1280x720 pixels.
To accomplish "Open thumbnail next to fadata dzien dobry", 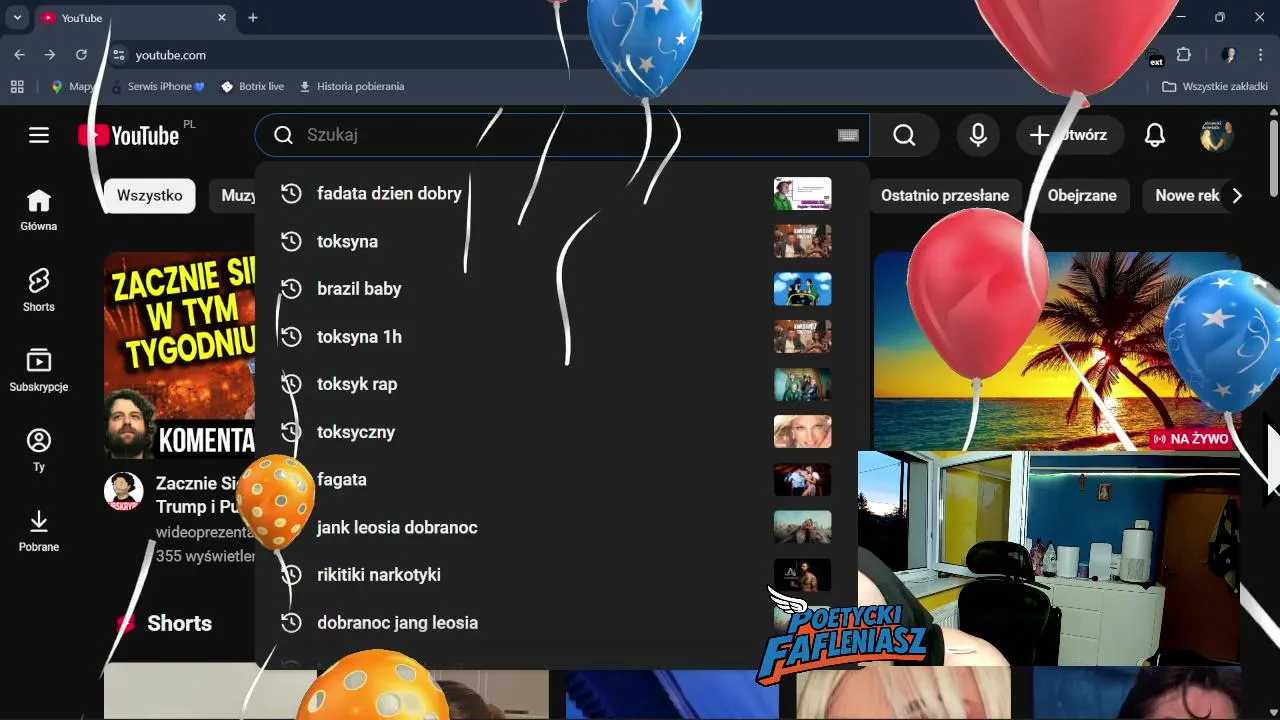I will click(802, 193).
